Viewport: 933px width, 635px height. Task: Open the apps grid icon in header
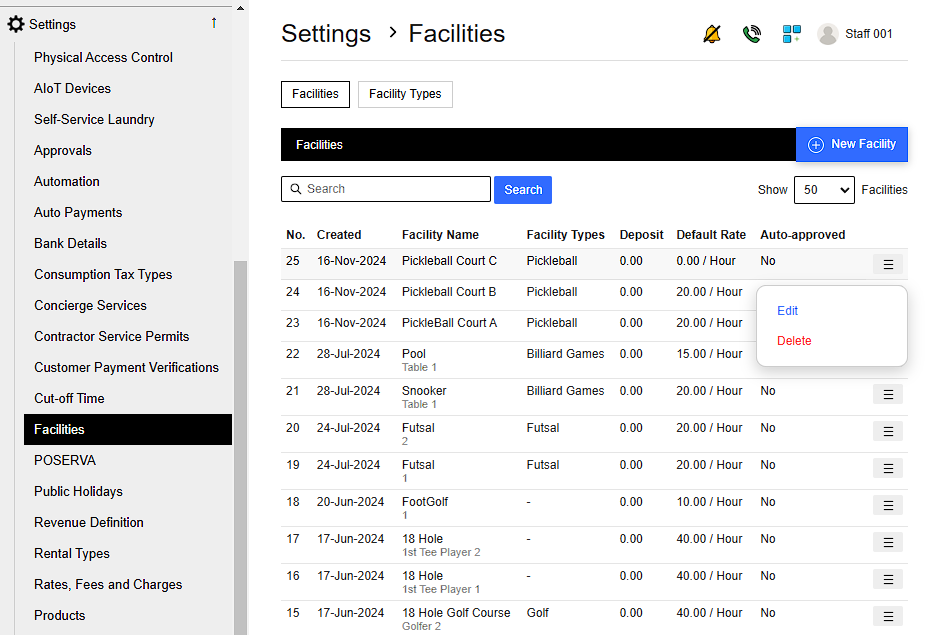[792, 34]
